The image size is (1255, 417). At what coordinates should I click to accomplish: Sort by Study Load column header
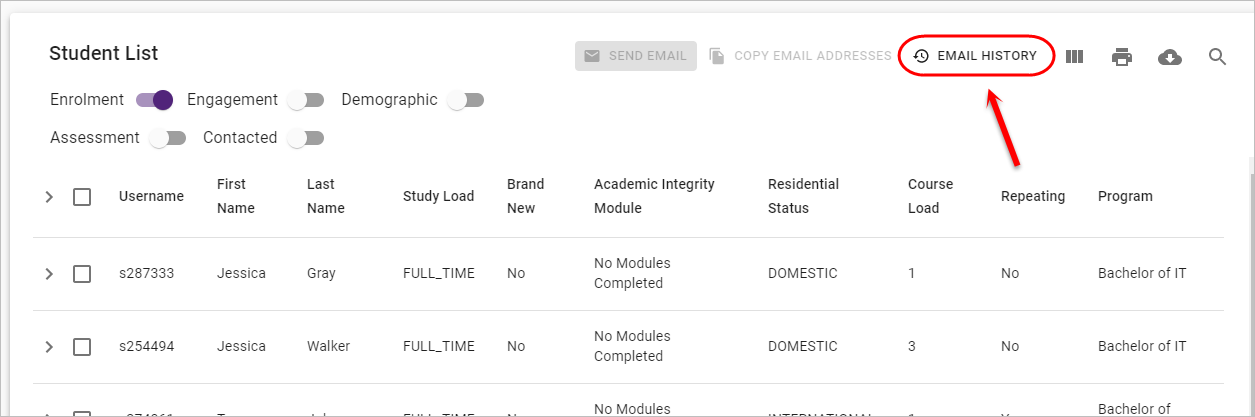click(438, 196)
